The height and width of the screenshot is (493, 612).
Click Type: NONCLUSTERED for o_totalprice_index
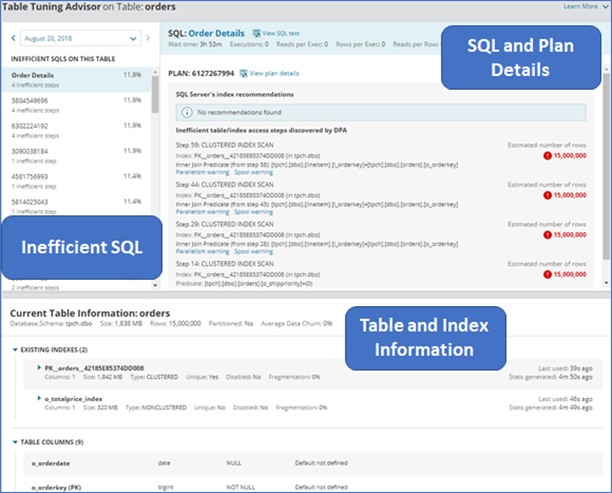point(156,408)
